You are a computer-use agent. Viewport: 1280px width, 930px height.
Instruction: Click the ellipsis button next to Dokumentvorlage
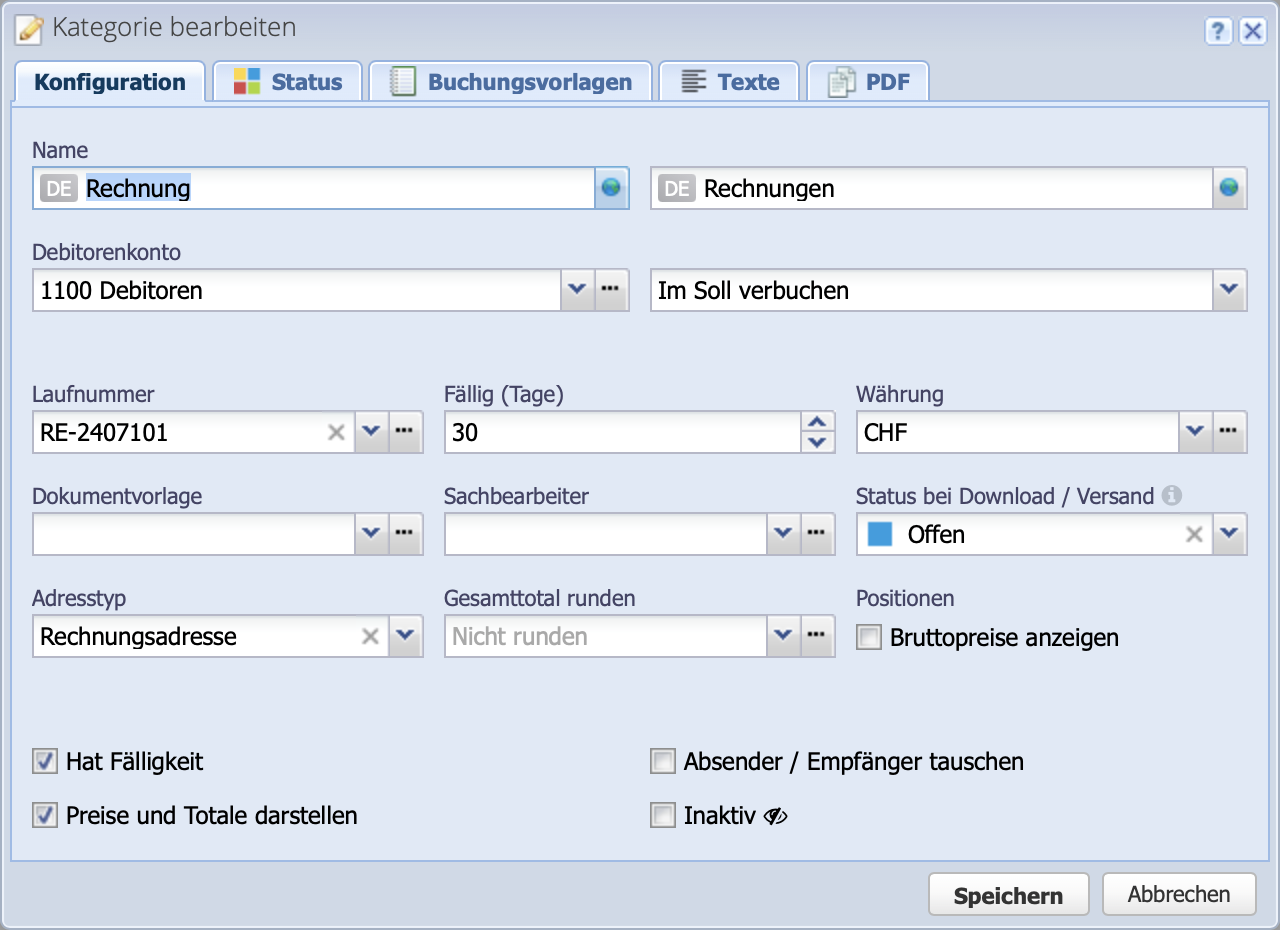click(404, 534)
